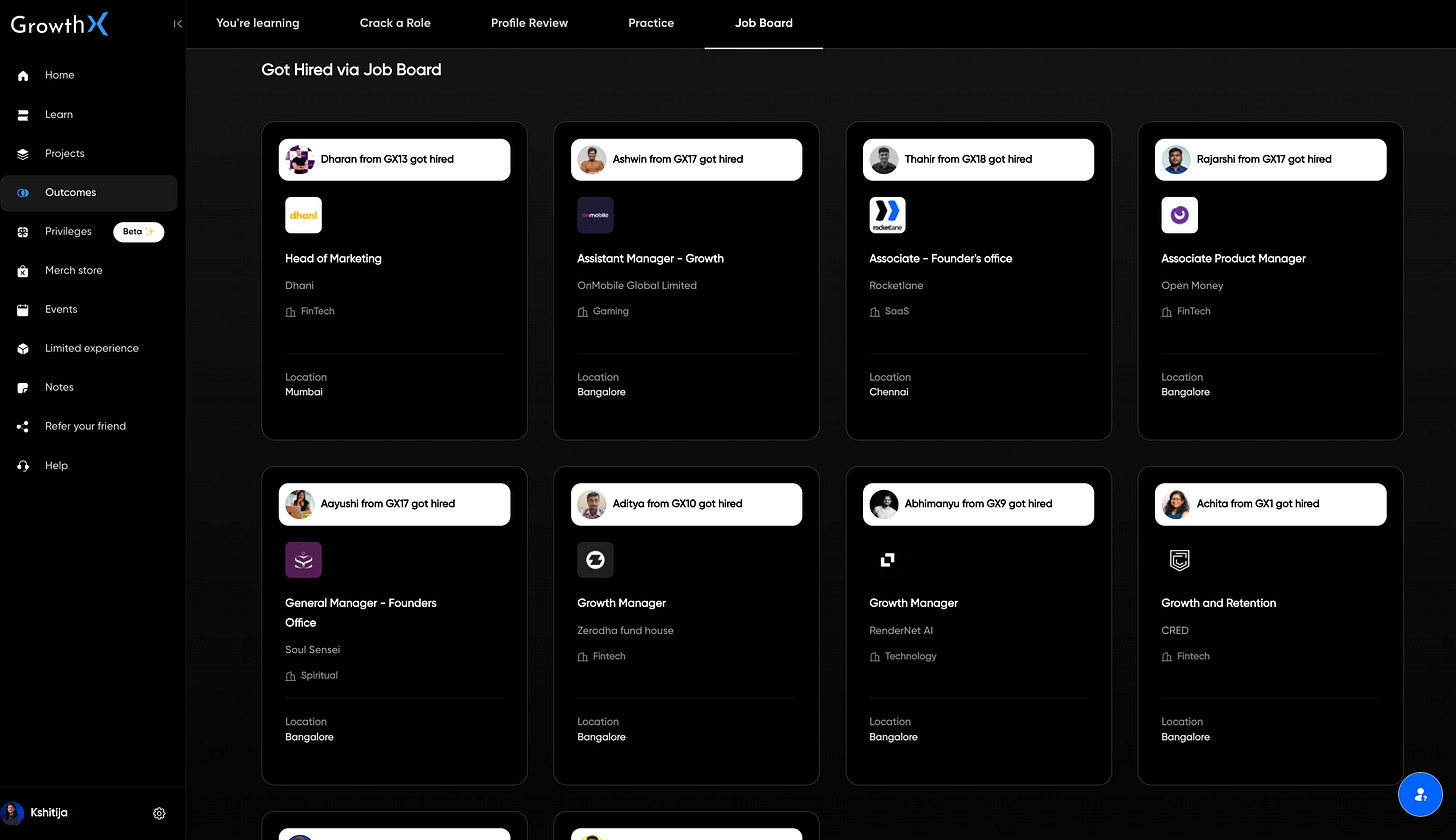The width and height of the screenshot is (1456, 840).
Task: Click the Projects layers icon
Action: tap(23, 154)
